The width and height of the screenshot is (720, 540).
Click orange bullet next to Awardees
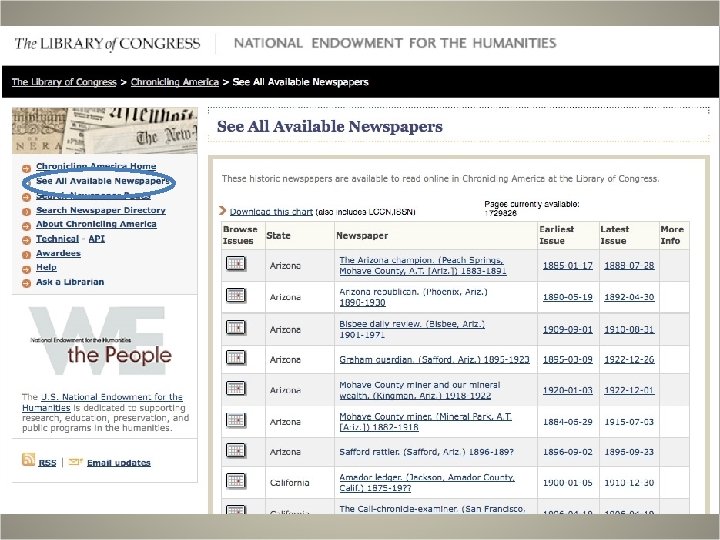pos(27,255)
